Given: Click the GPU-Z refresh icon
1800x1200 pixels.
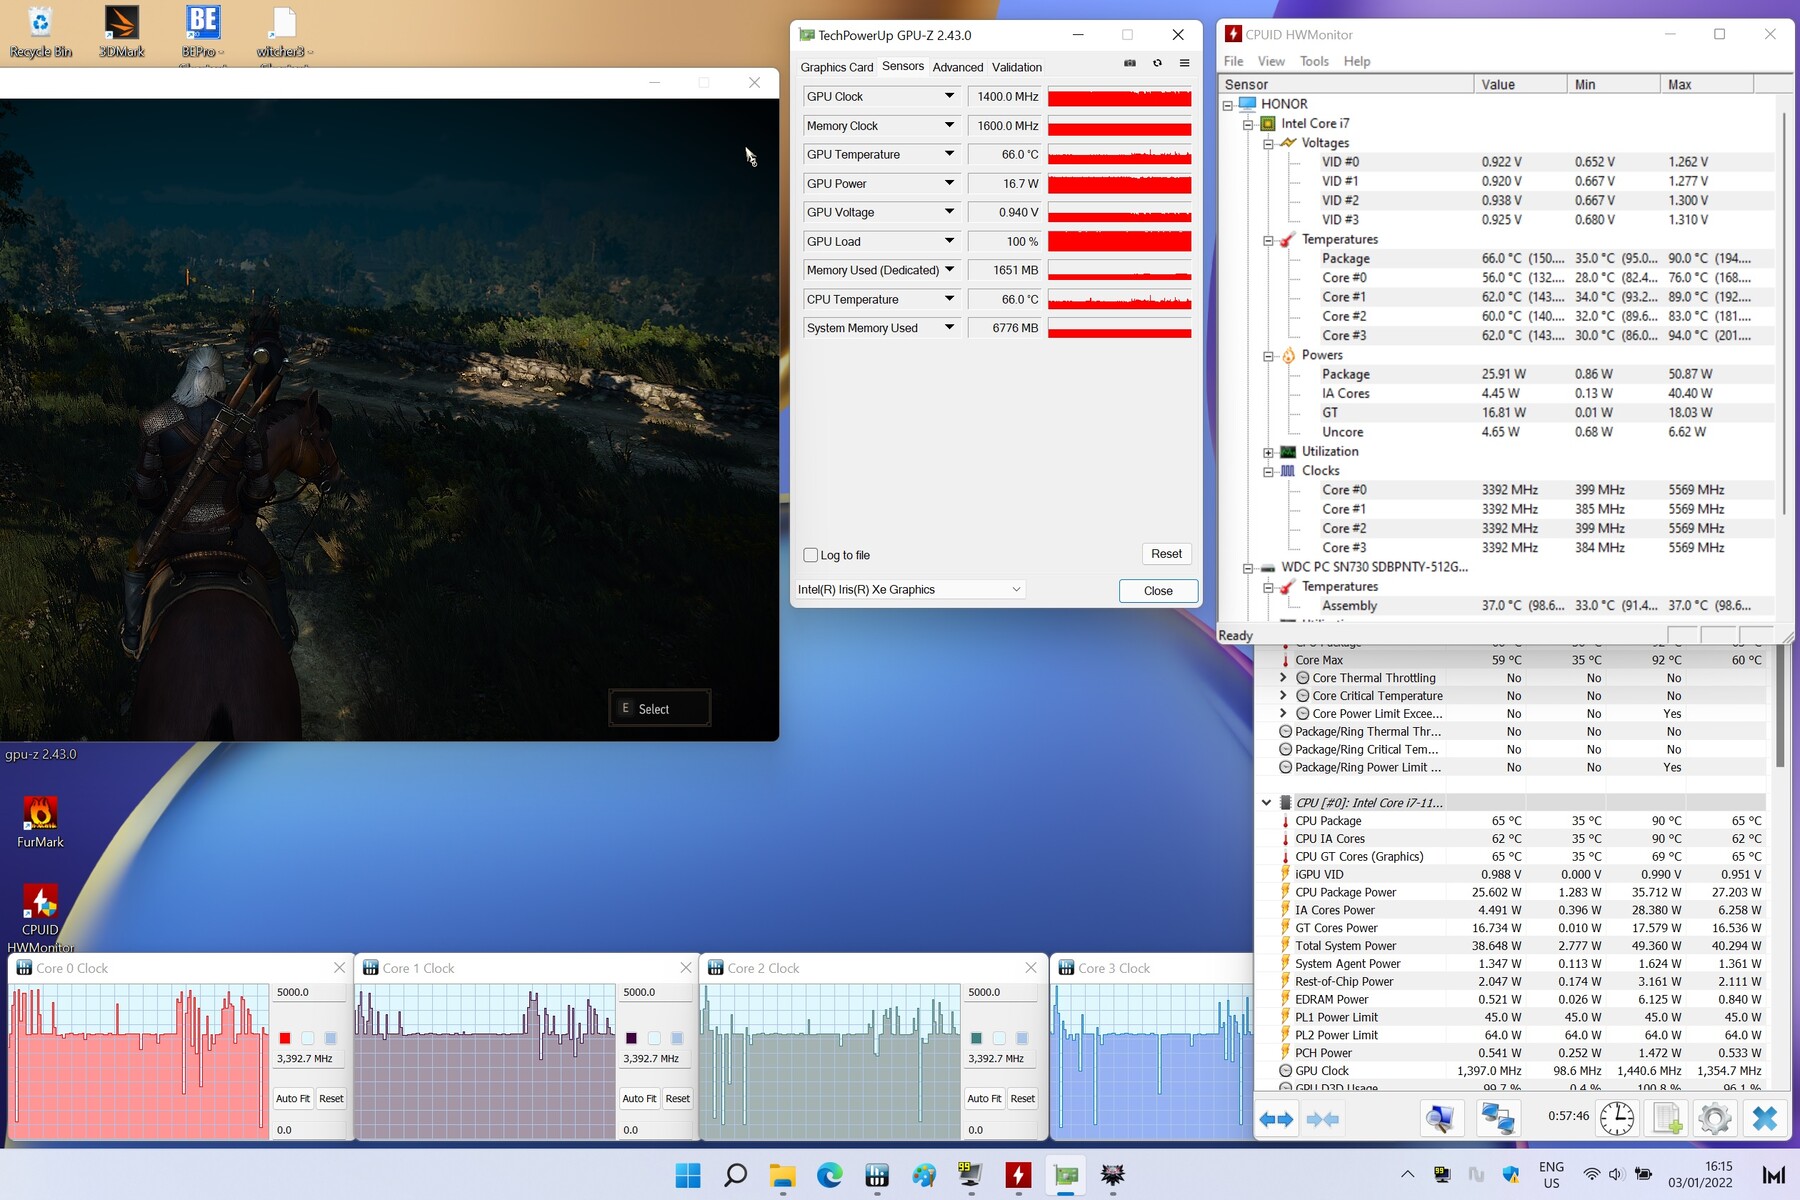Looking at the screenshot, I should tap(1157, 63).
